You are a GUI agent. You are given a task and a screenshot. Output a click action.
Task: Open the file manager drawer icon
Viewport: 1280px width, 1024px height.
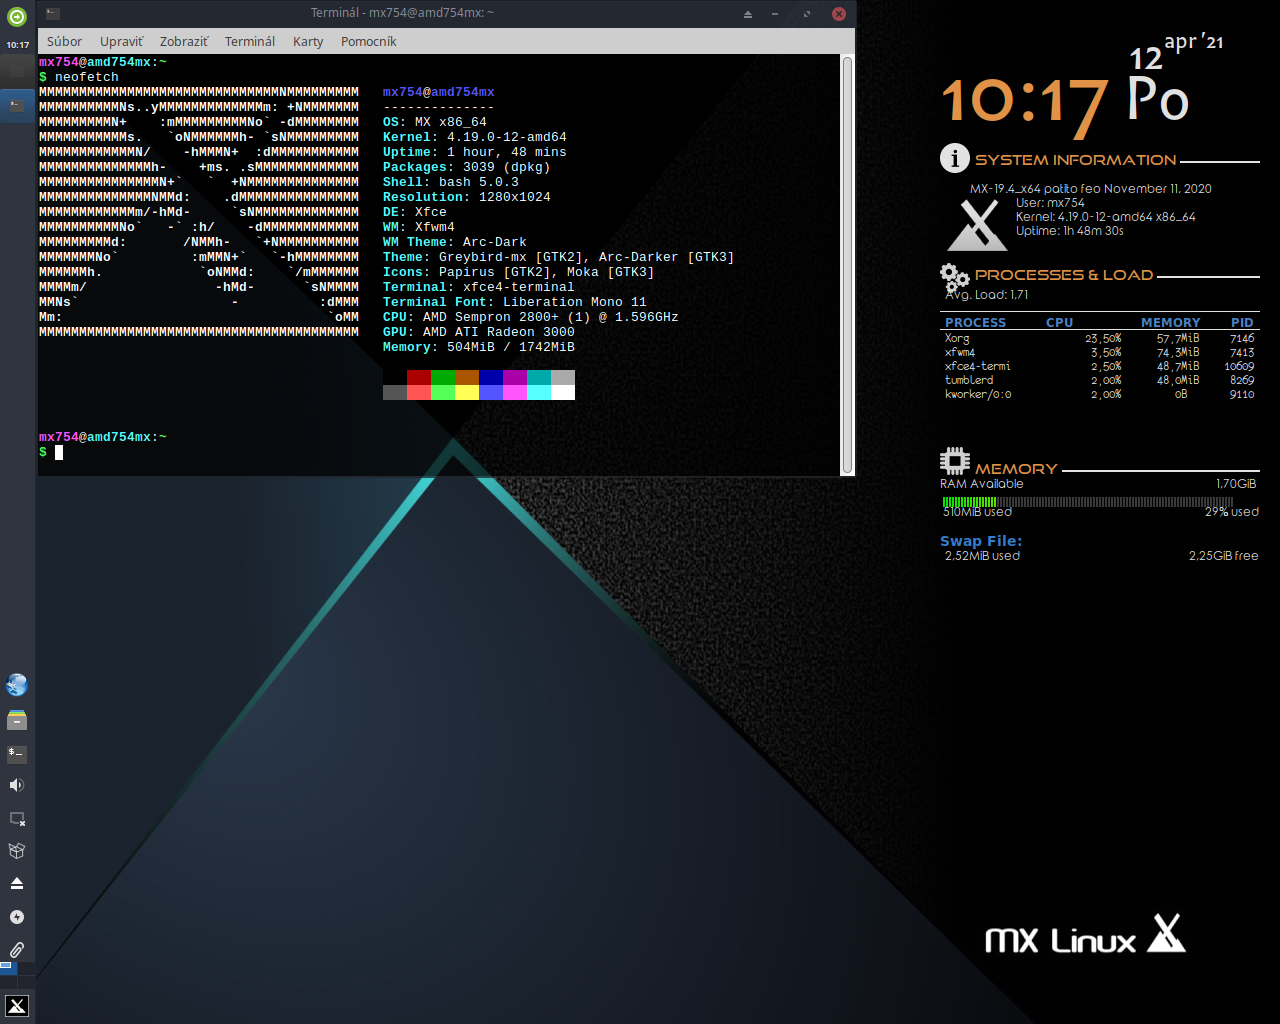17,720
